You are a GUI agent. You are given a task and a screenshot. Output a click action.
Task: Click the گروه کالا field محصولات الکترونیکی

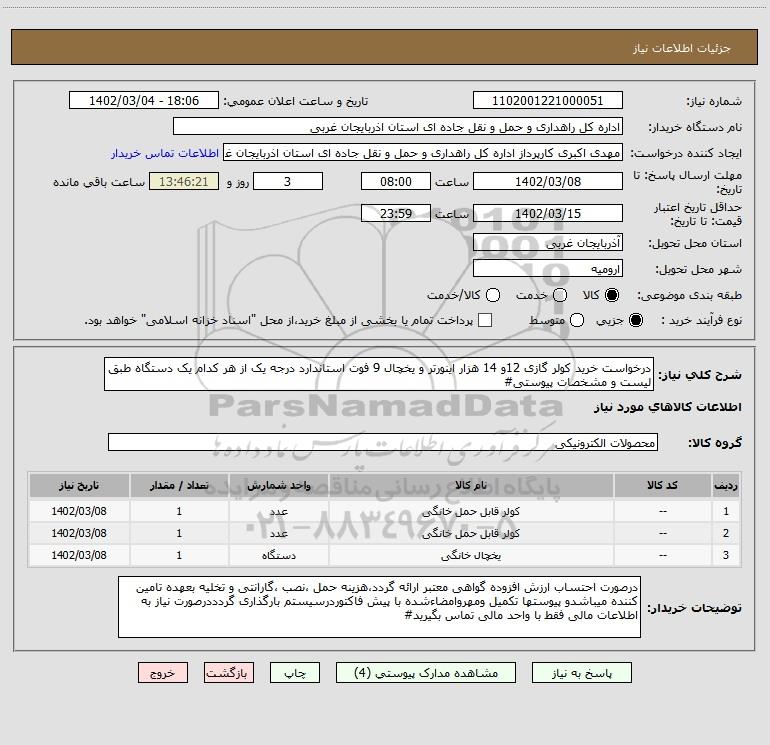(383, 442)
